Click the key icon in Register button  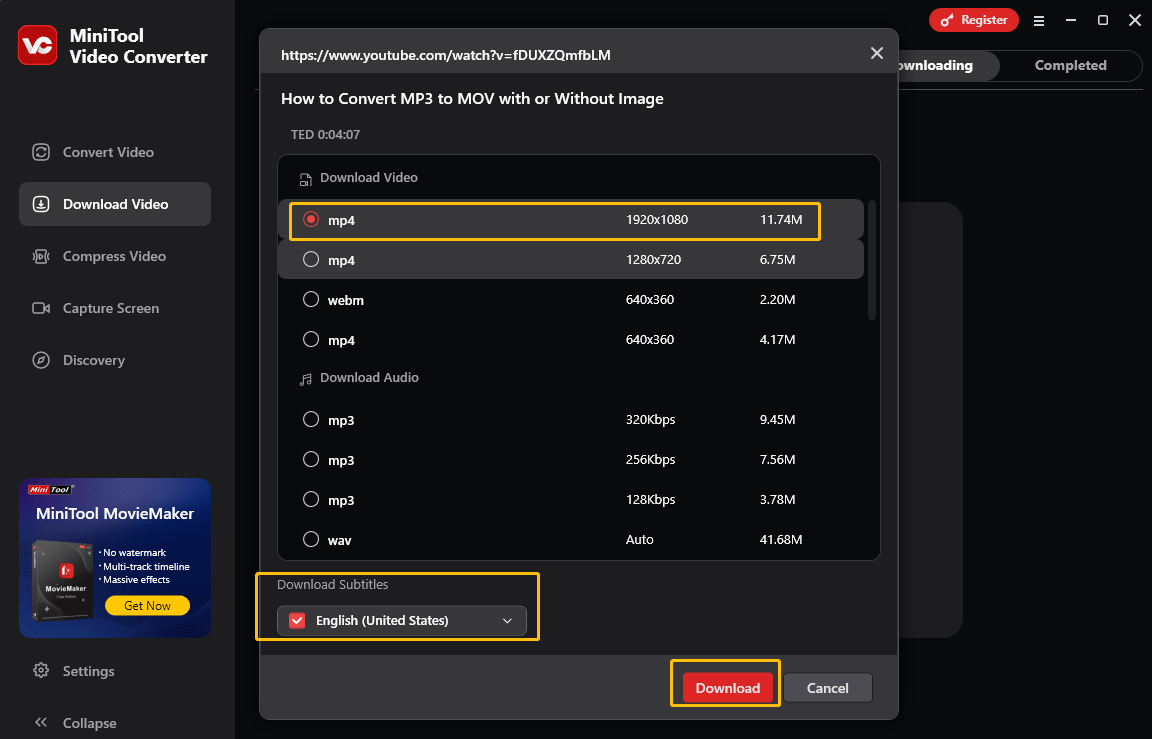click(947, 21)
